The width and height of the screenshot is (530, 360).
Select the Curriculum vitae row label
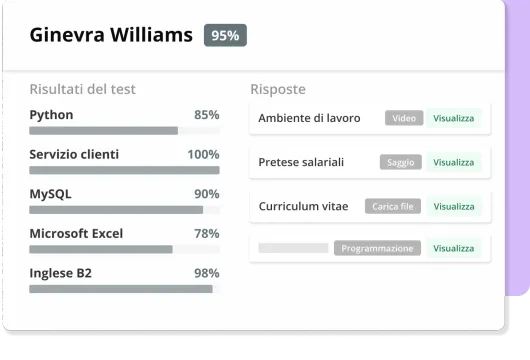click(x=303, y=206)
